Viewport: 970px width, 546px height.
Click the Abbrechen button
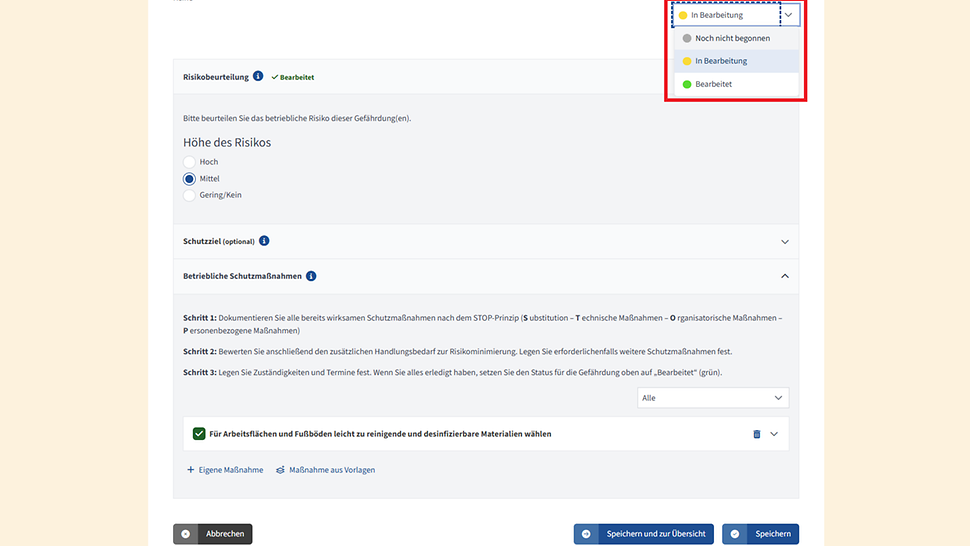(213, 534)
